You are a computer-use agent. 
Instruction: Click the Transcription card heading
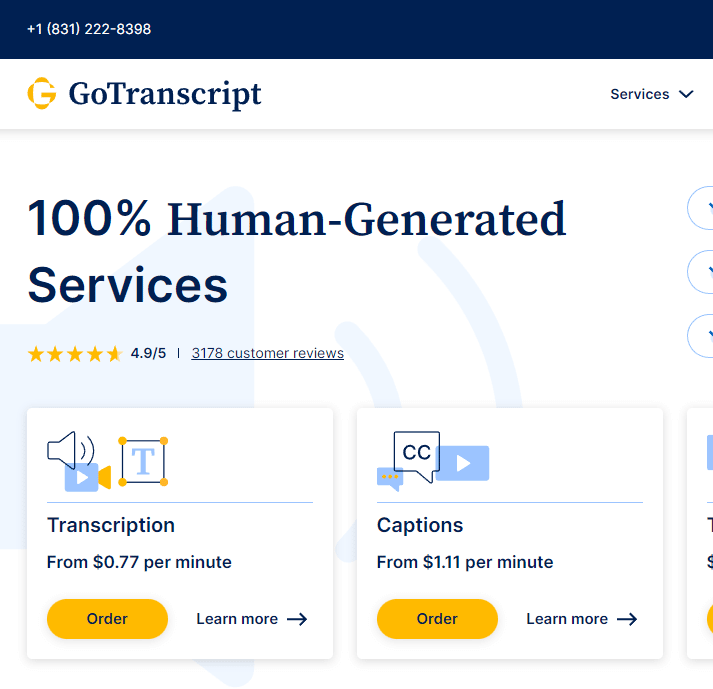(111, 525)
